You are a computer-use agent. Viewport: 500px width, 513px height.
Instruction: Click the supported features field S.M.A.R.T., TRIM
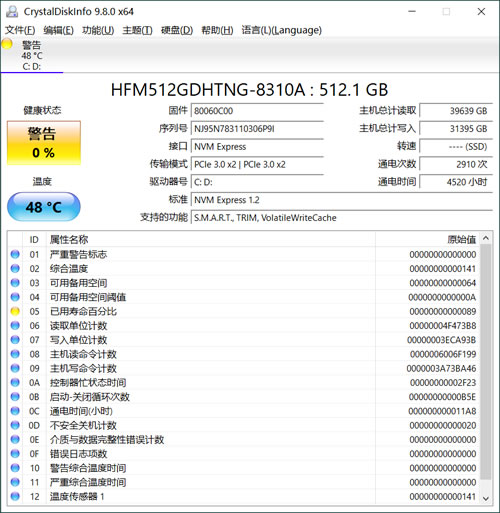click(342, 218)
